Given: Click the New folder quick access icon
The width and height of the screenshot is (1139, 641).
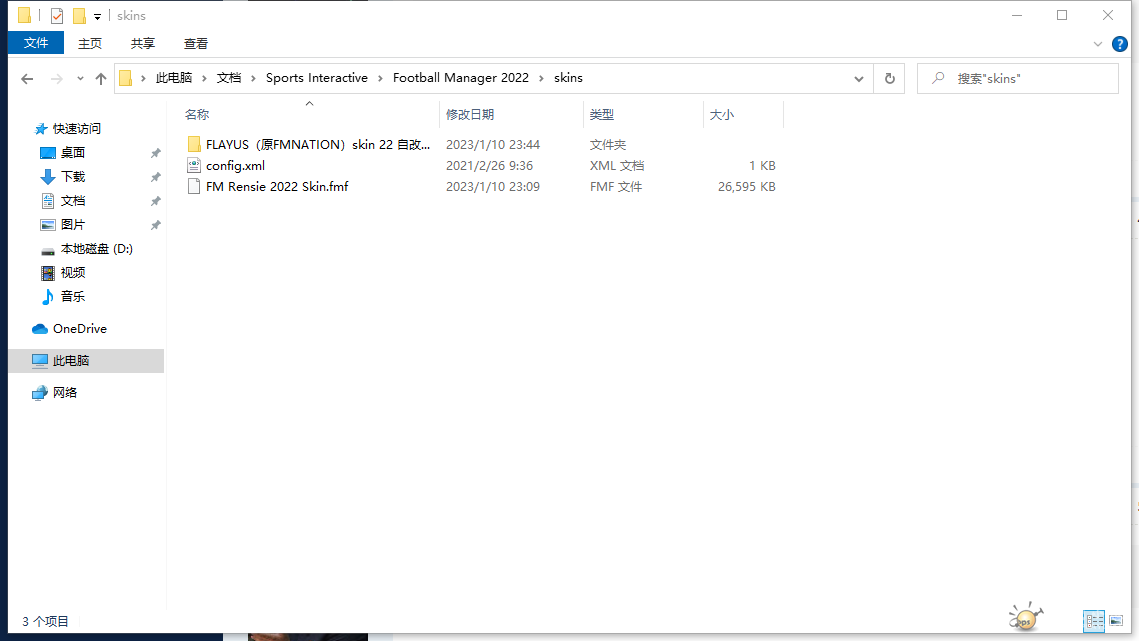Looking at the screenshot, I should coord(78,15).
